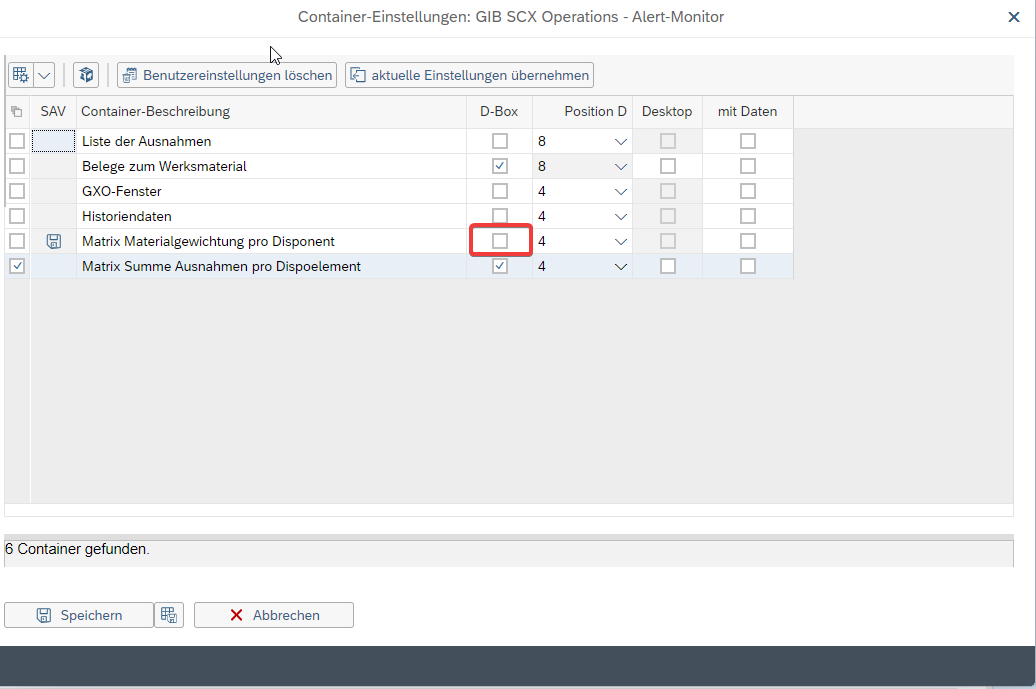The image size is (1036, 689).
Task: Click the select-all icon in table header corner
Action: click(16, 112)
